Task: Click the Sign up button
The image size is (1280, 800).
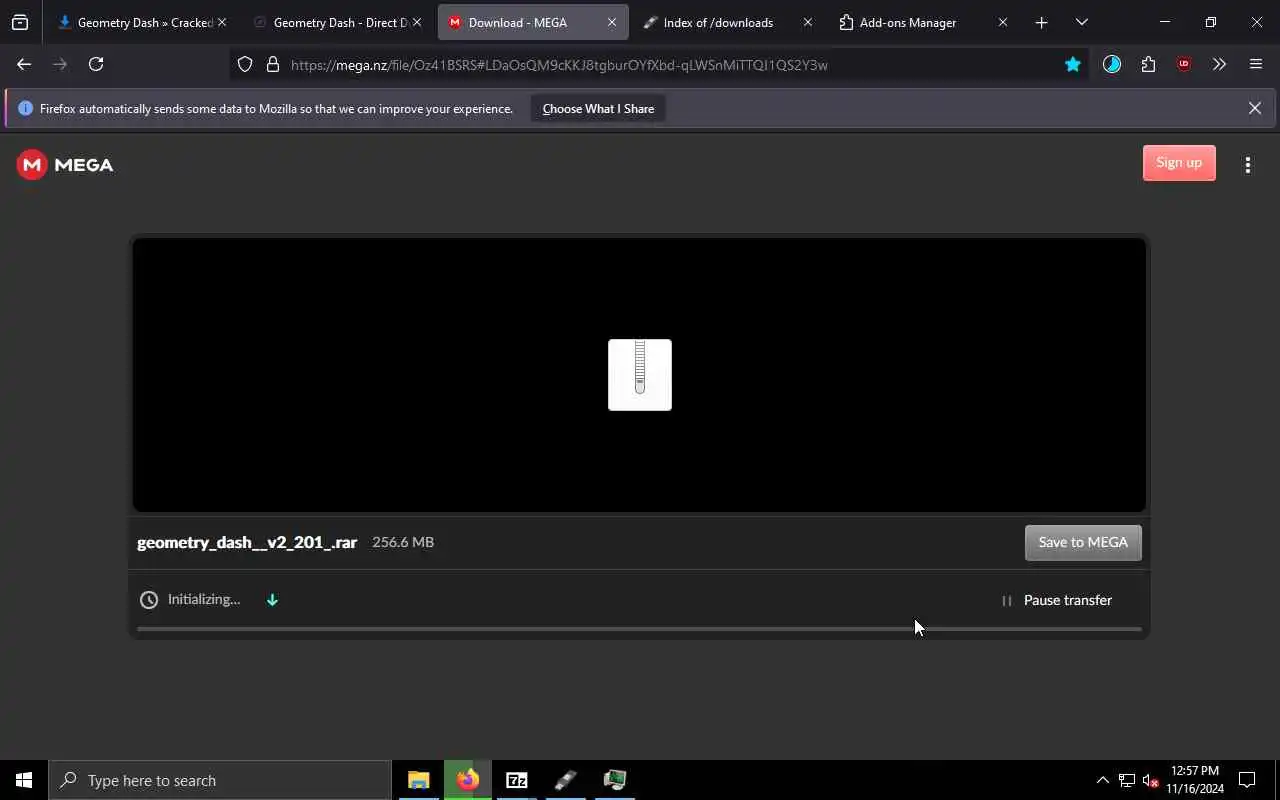Action: [x=1179, y=163]
